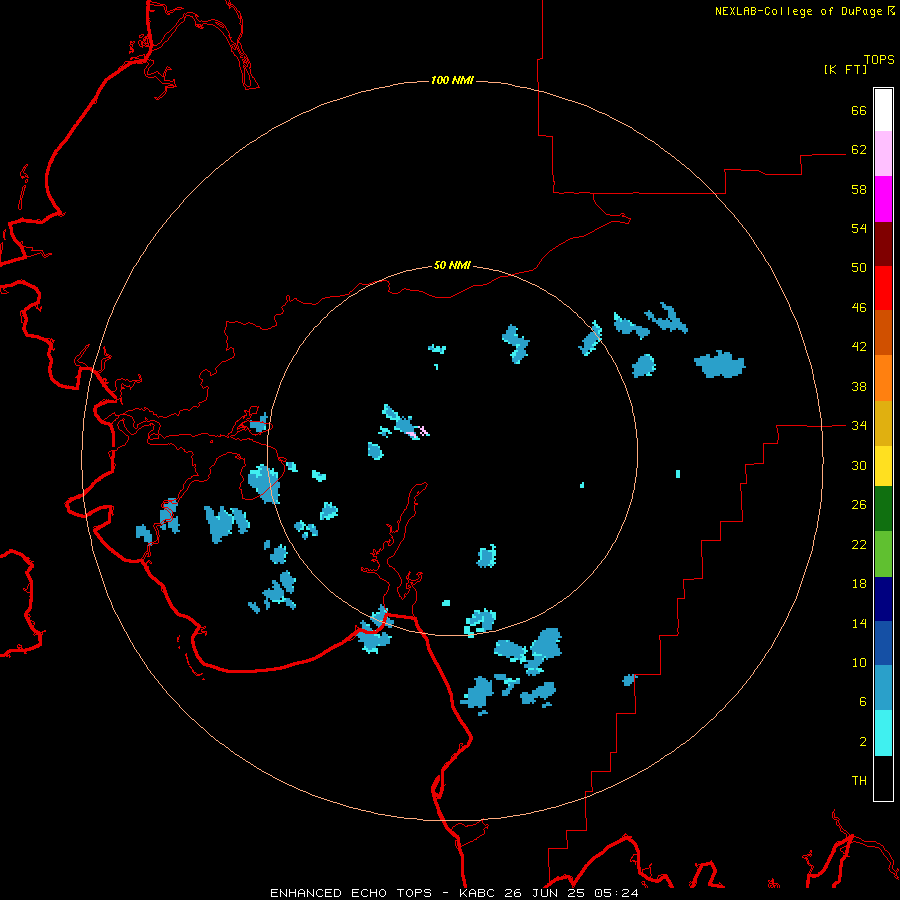Click the legend value "22"
Viewport: 900px width, 900px height.
tap(859, 544)
